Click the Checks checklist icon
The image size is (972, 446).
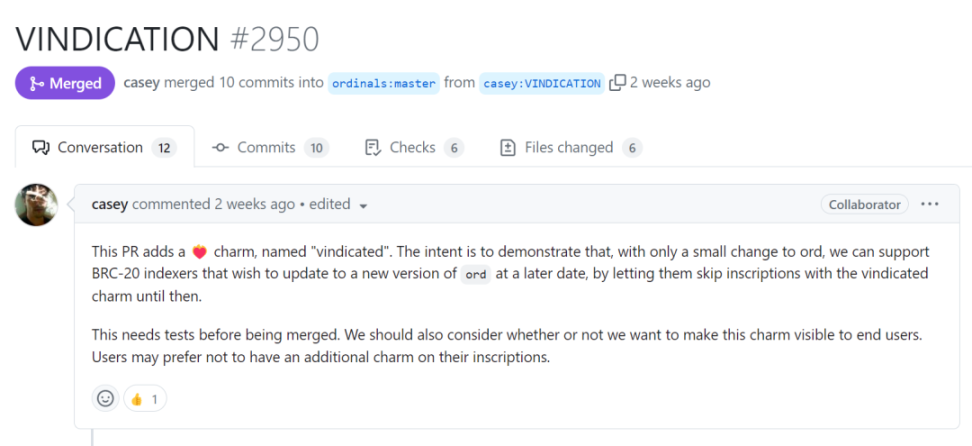[x=373, y=148]
